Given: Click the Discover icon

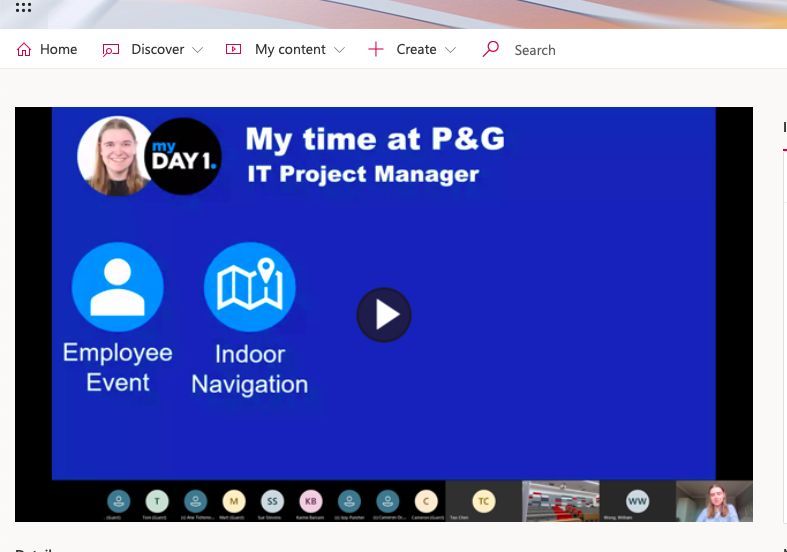Looking at the screenshot, I should pyautogui.click(x=110, y=50).
